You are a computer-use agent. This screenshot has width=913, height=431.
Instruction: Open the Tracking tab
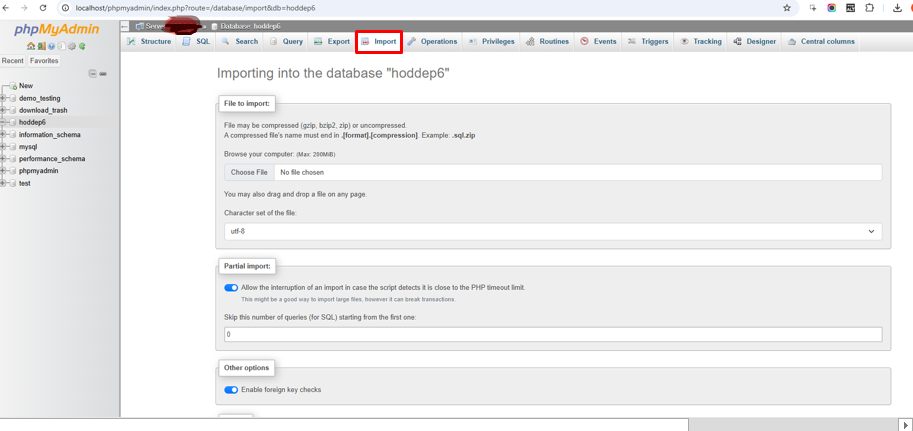pos(701,41)
